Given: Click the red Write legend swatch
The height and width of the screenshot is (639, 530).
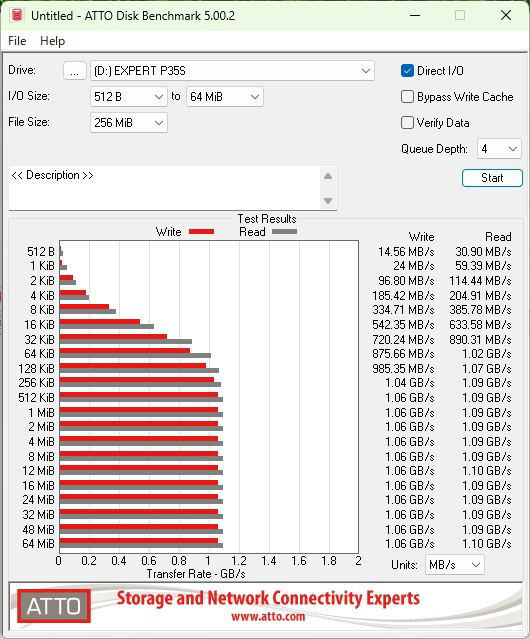Looking at the screenshot, I should (201, 231).
